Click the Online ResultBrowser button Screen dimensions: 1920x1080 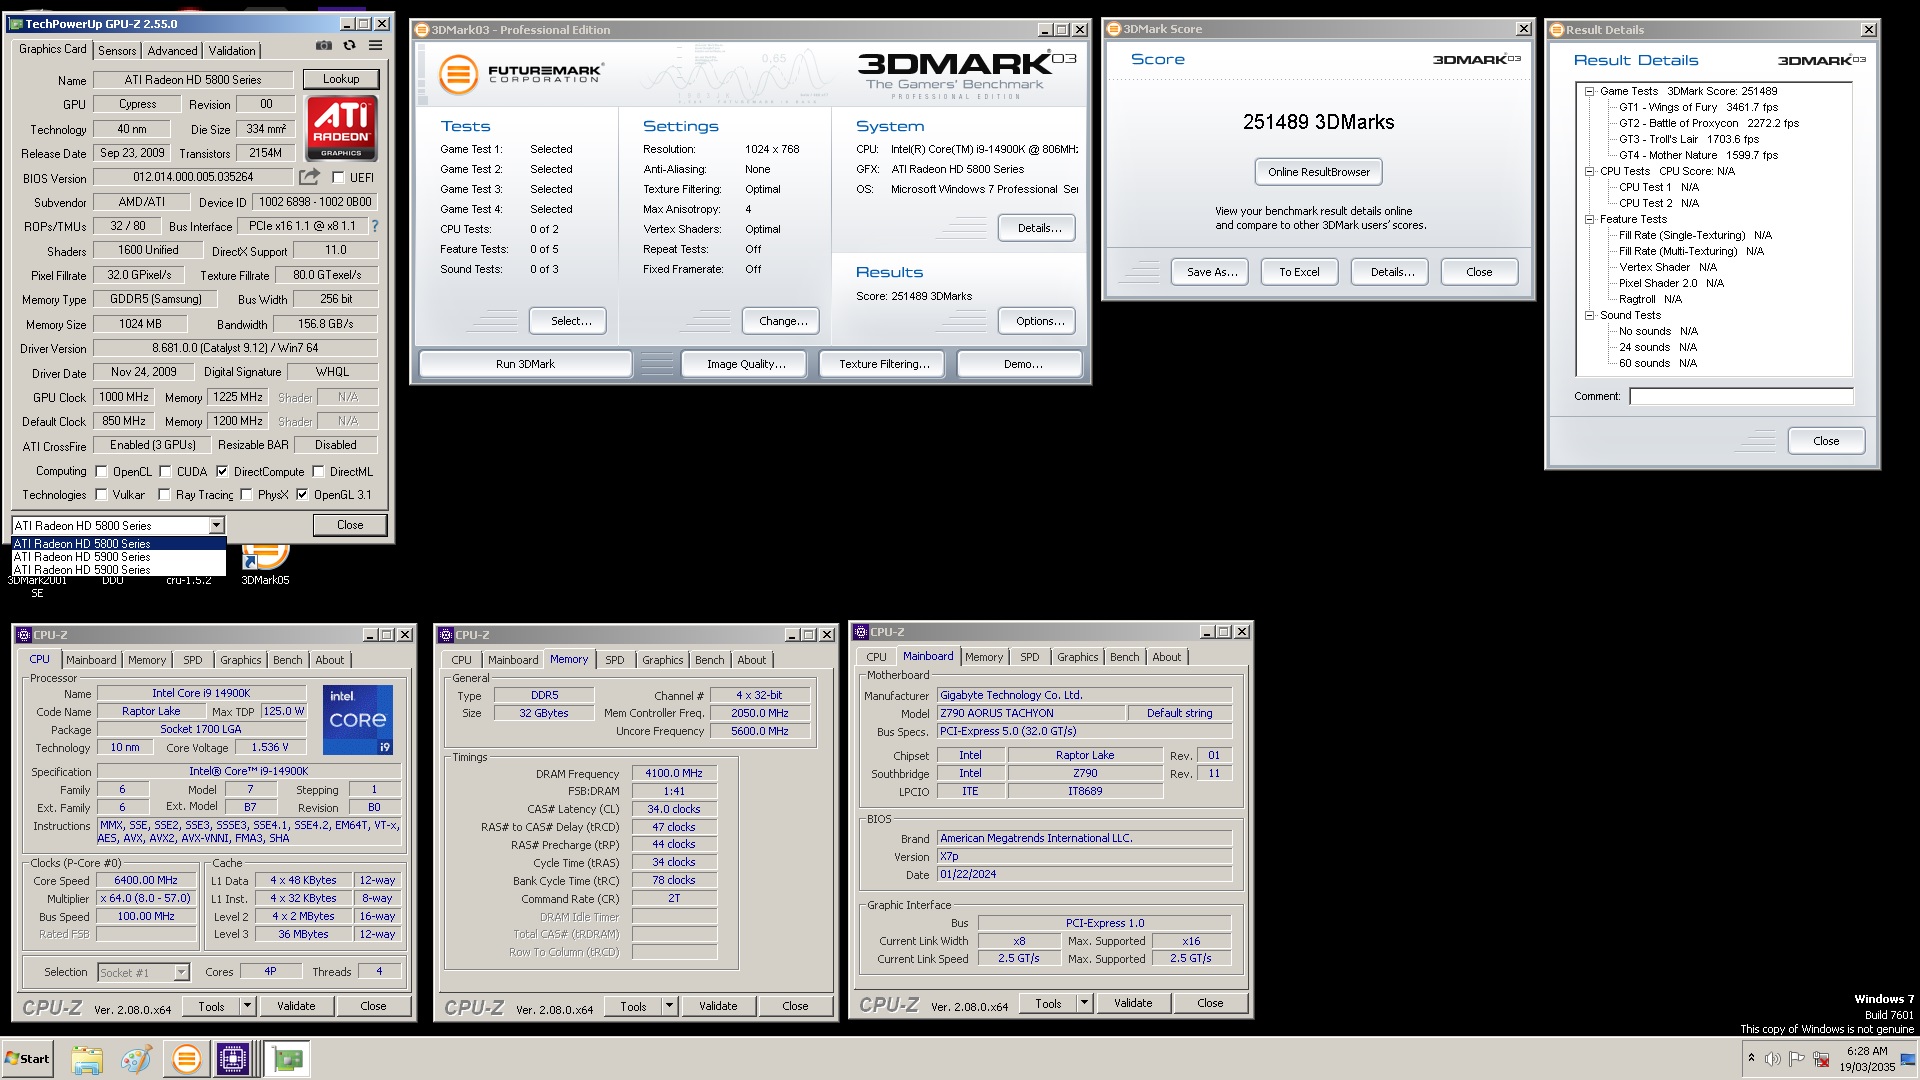[x=1319, y=172]
